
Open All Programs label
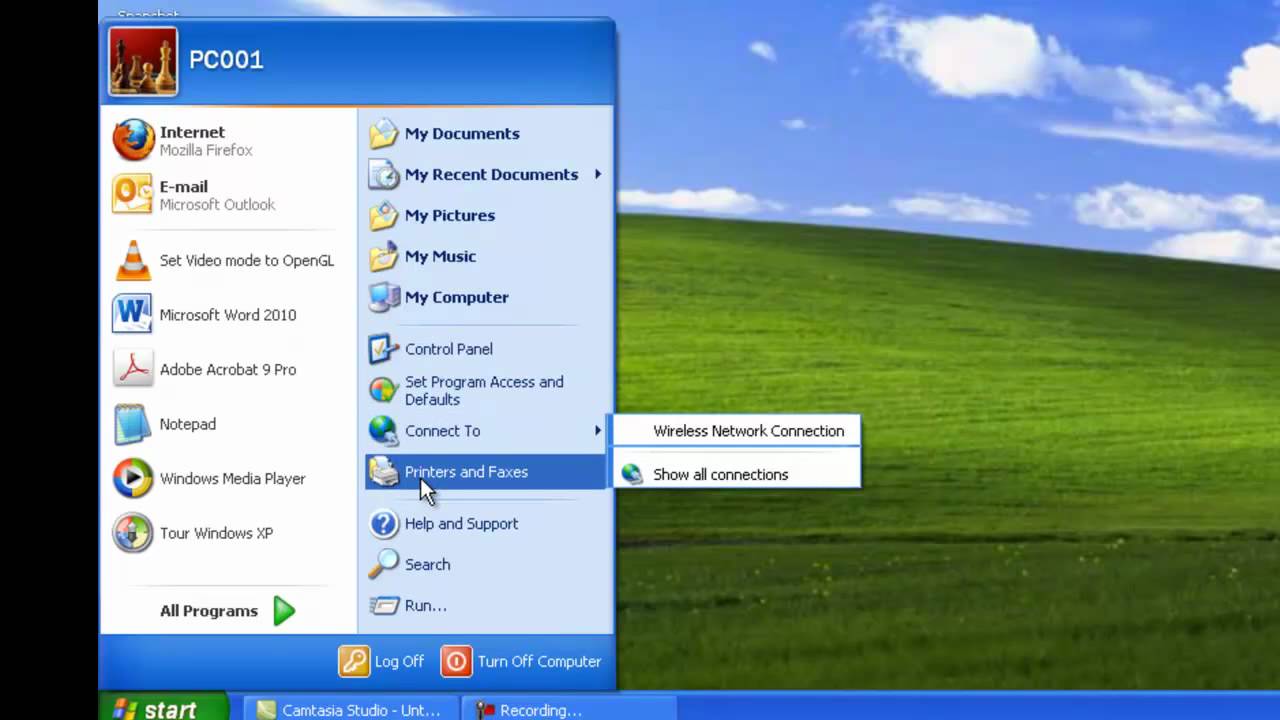tap(209, 611)
